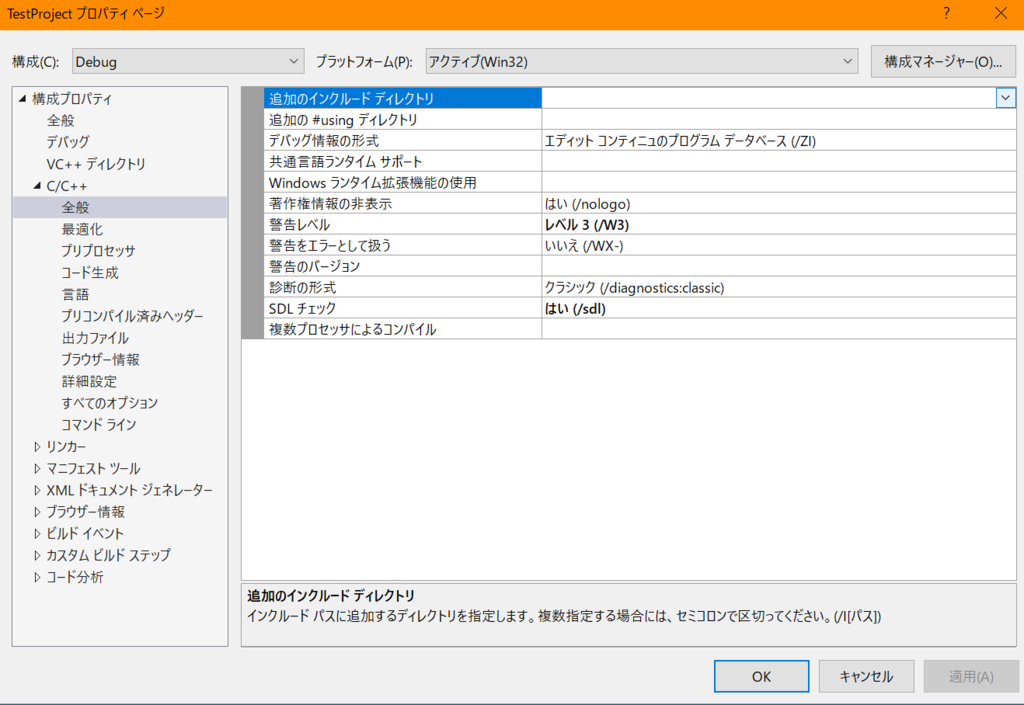Select the 警告をエラーとして扱う row
Image resolution: width=1024 pixels, height=705 pixels.
tap(640, 245)
